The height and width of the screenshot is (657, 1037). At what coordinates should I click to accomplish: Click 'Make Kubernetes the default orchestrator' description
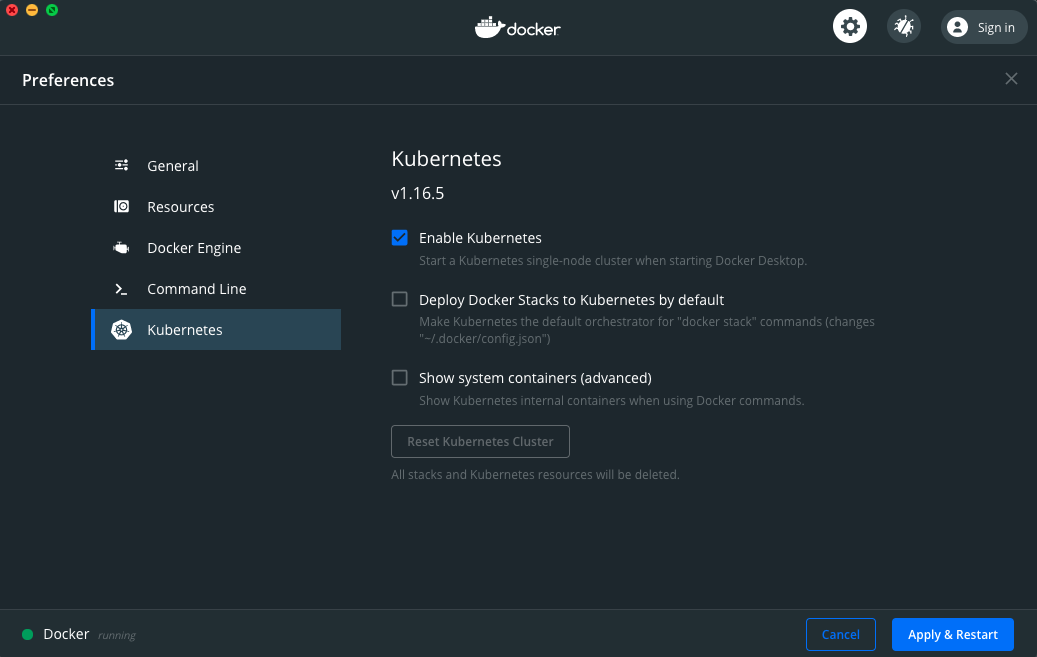[x=646, y=330]
